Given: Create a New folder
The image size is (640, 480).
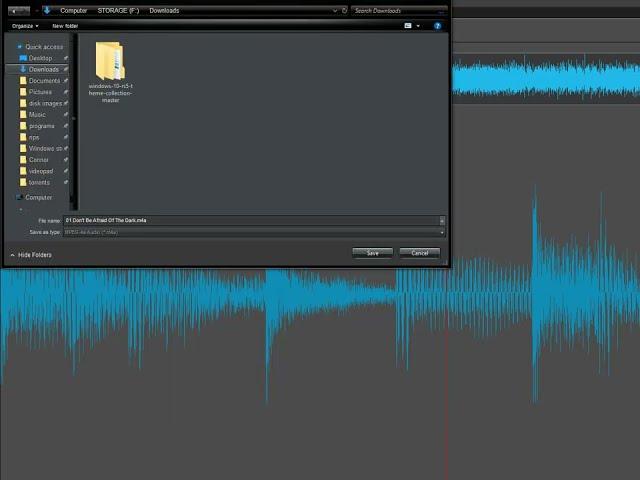Looking at the screenshot, I should [65, 26].
